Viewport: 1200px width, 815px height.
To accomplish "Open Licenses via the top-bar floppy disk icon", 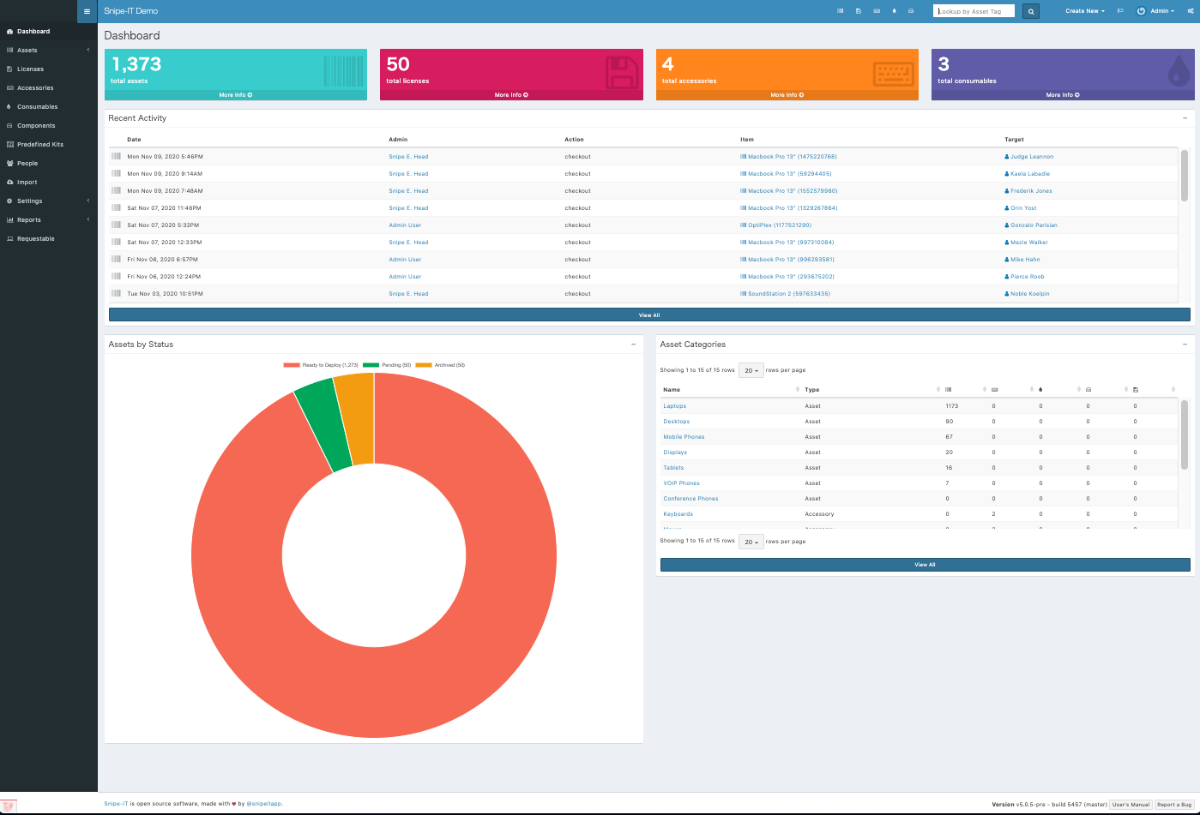I will [x=859, y=11].
